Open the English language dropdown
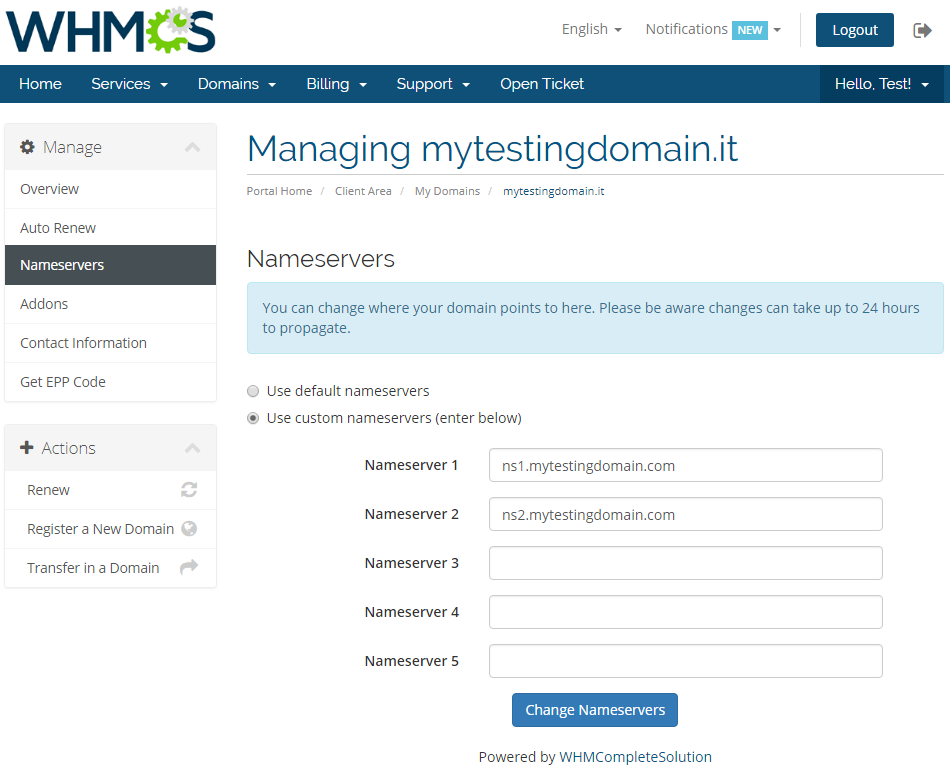The image size is (950, 773). pos(591,29)
